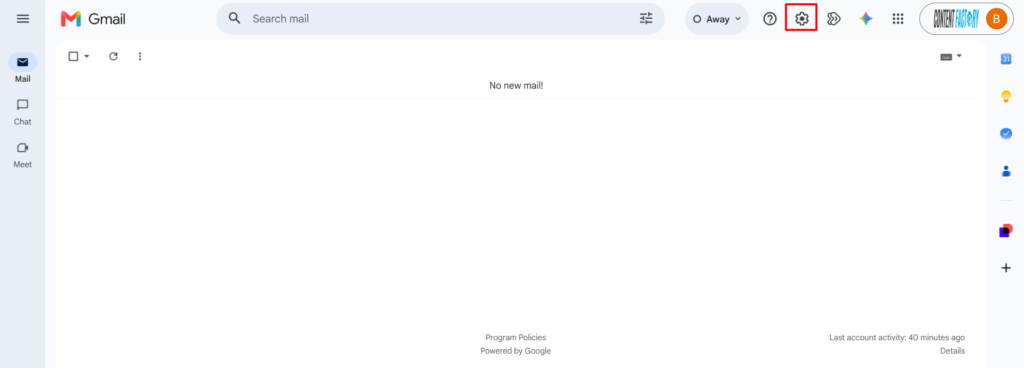Tick the select-all checkbox
The image size is (1024, 368).
coord(73,56)
